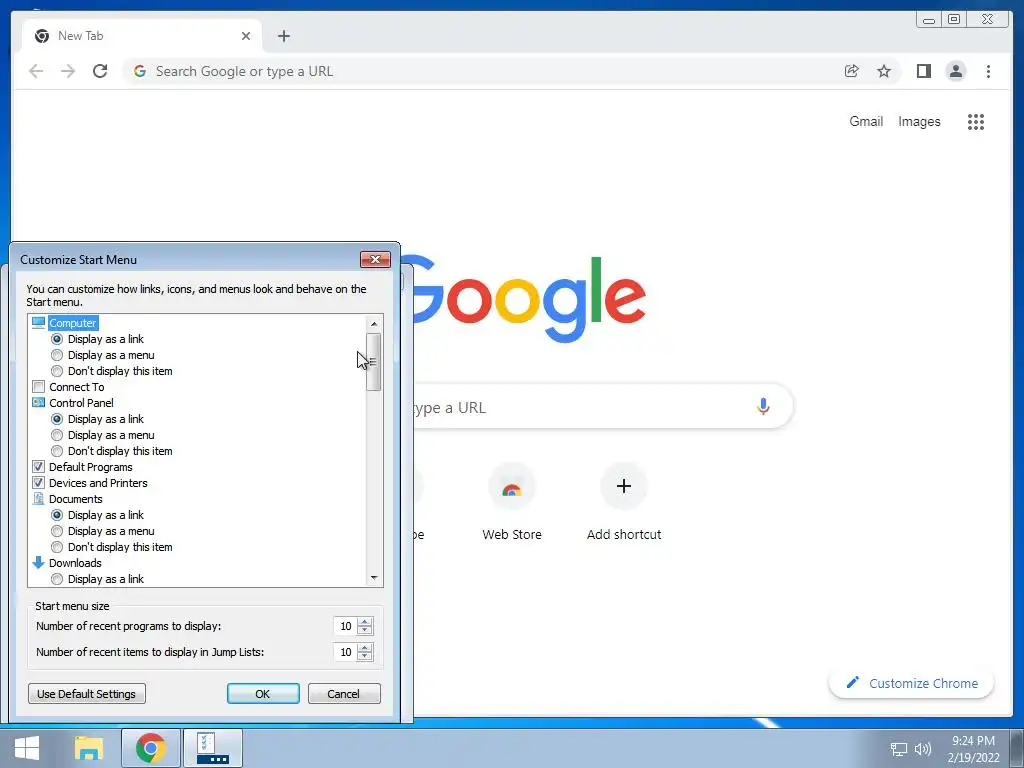Enable Connect To checkbox
The width and height of the screenshot is (1024, 768).
[x=39, y=387]
